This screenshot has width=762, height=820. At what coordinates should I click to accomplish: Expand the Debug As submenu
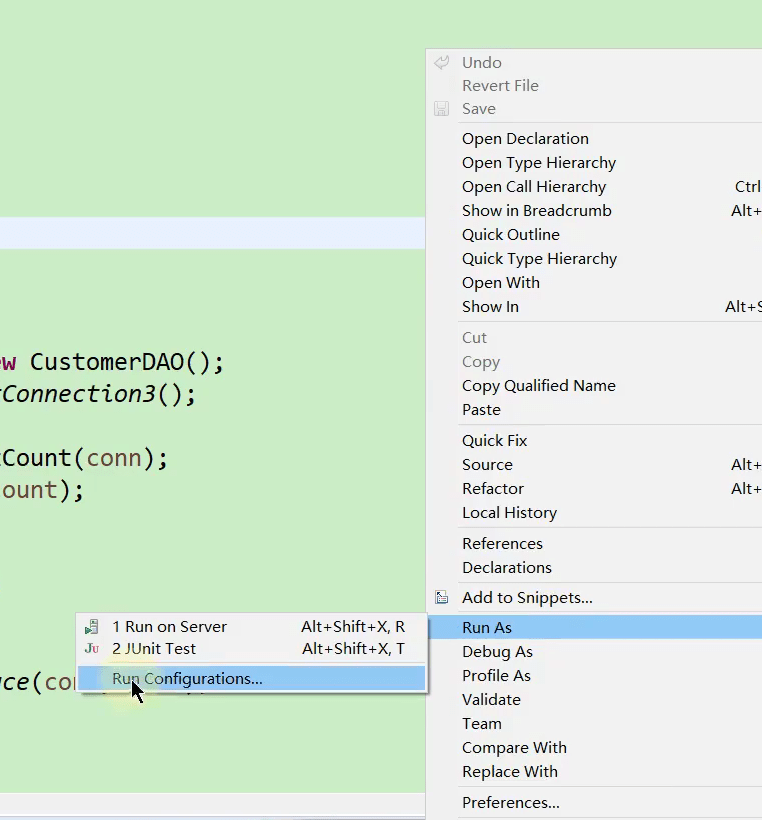click(497, 652)
